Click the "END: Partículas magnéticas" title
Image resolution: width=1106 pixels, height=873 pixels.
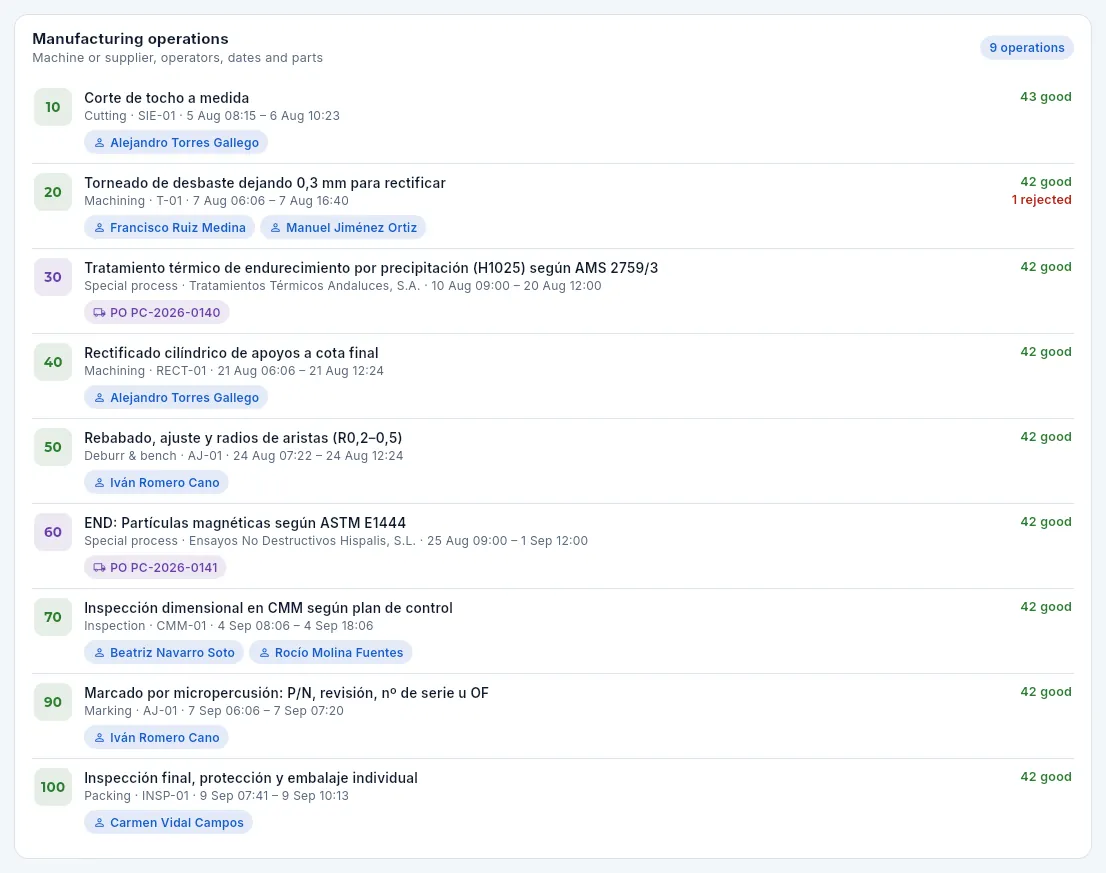click(x=245, y=523)
